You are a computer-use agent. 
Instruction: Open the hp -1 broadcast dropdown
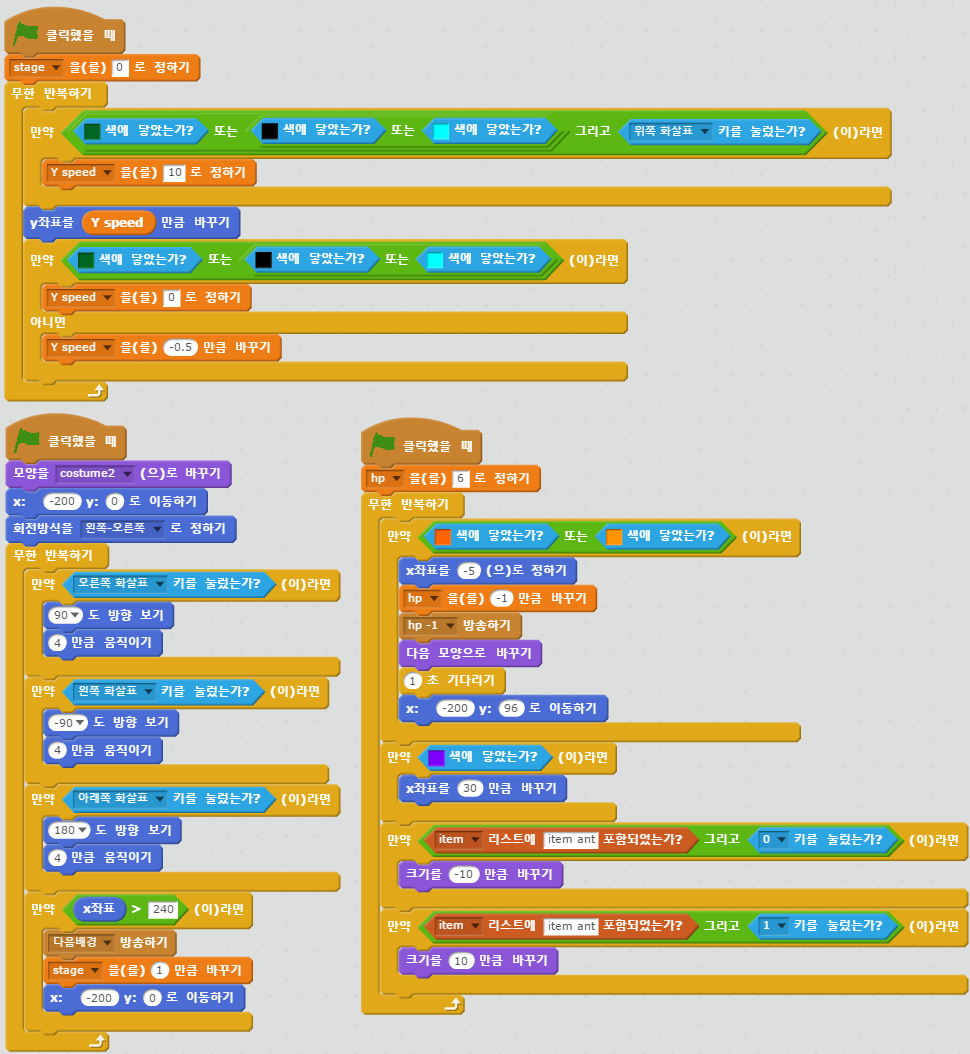click(450, 625)
